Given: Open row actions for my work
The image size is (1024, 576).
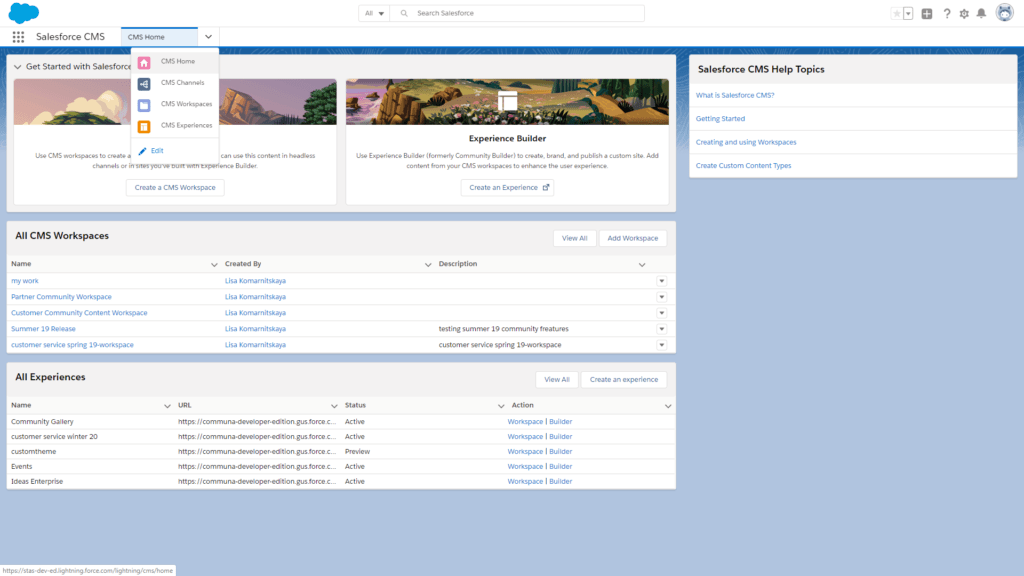Looking at the screenshot, I should pyautogui.click(x=662, y=281).
